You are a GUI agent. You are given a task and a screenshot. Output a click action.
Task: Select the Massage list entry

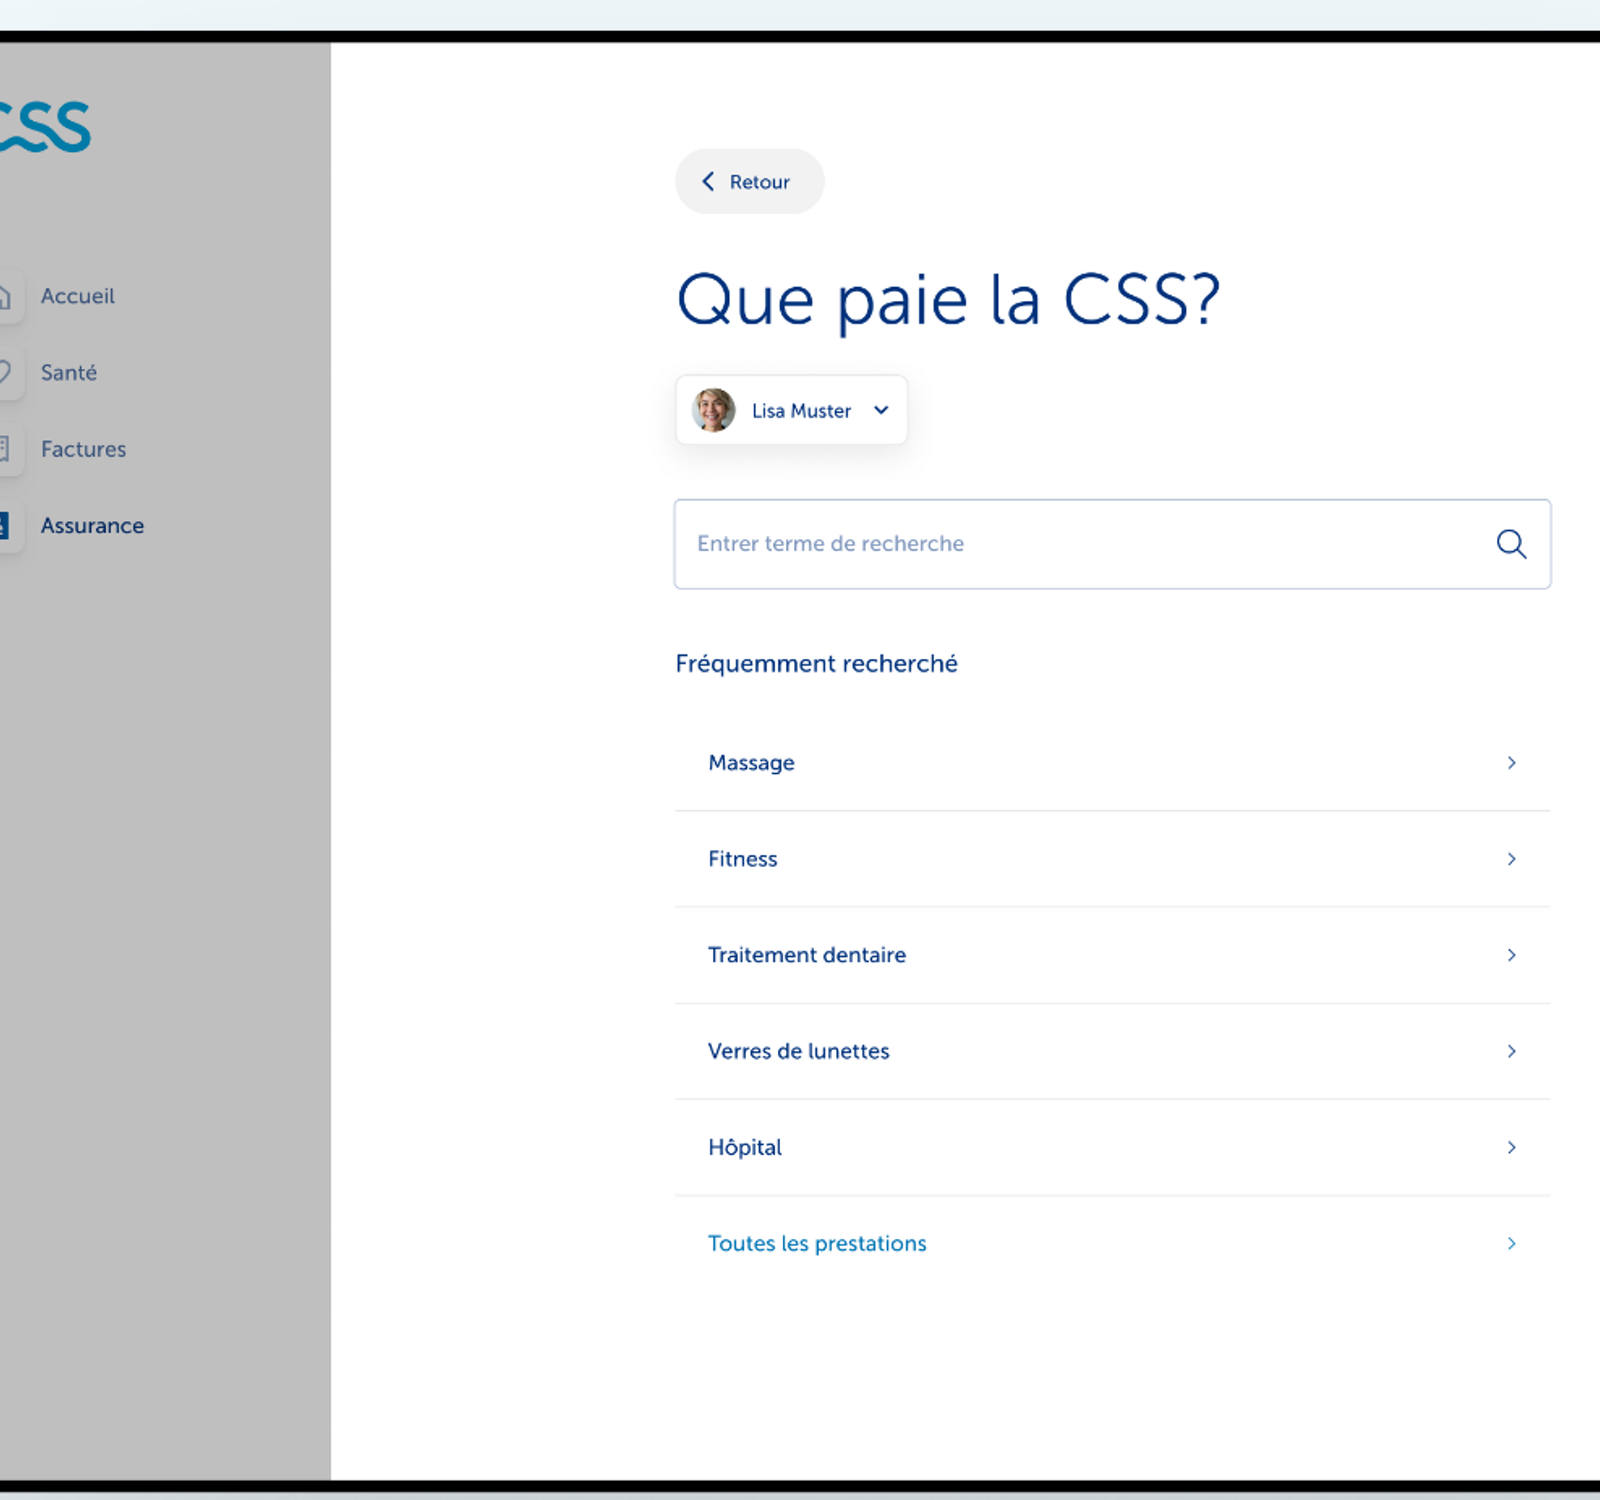(x=751, y=762)
